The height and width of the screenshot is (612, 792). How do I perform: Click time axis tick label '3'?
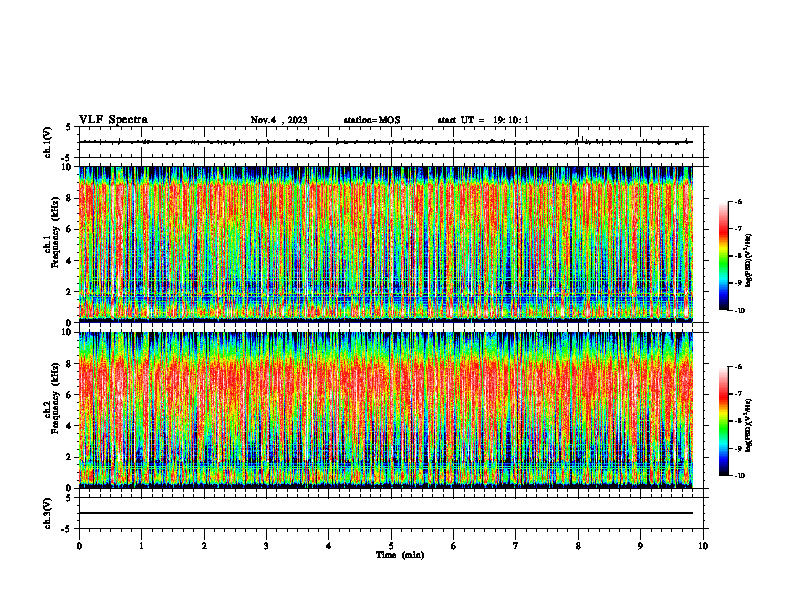pyautogui.click(x=266, y=546)
